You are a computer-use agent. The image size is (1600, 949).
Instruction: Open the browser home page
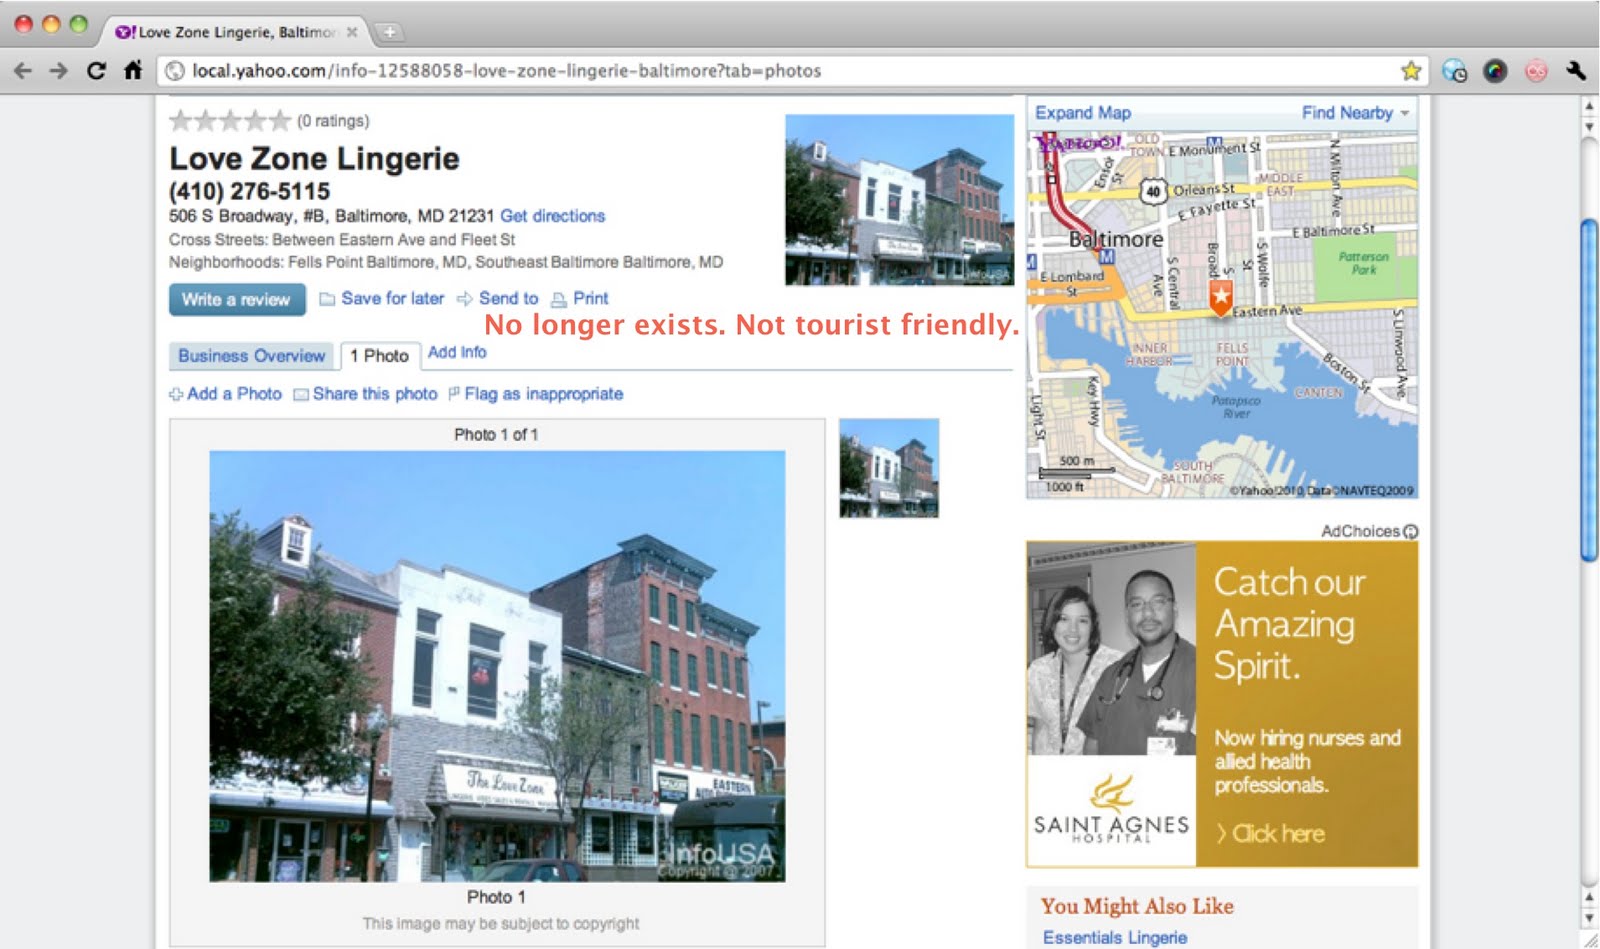click(133, 71)
